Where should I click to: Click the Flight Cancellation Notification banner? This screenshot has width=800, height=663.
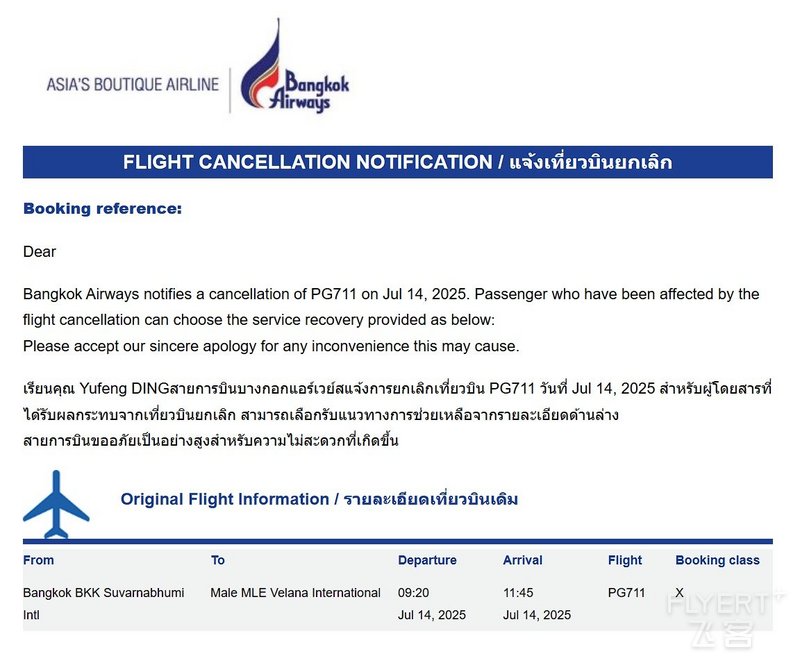coord(397,162)
